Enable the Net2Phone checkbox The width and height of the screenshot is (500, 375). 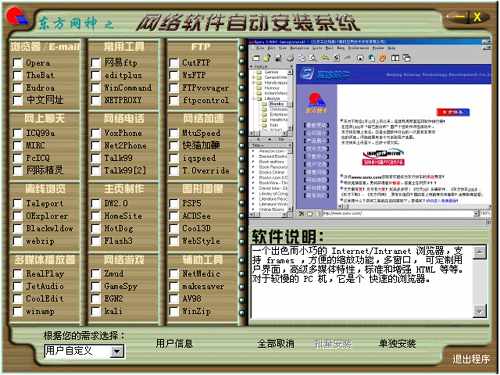point(96,146)
